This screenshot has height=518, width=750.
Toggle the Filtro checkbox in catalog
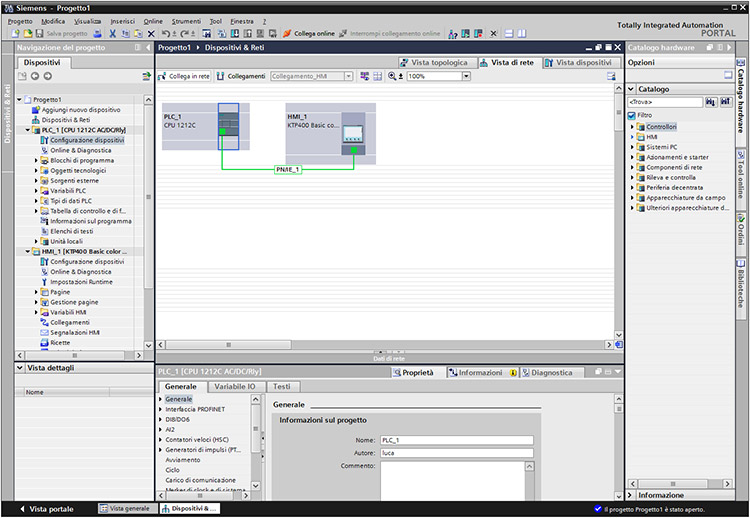pyautogui.click(x=631, y=115)
